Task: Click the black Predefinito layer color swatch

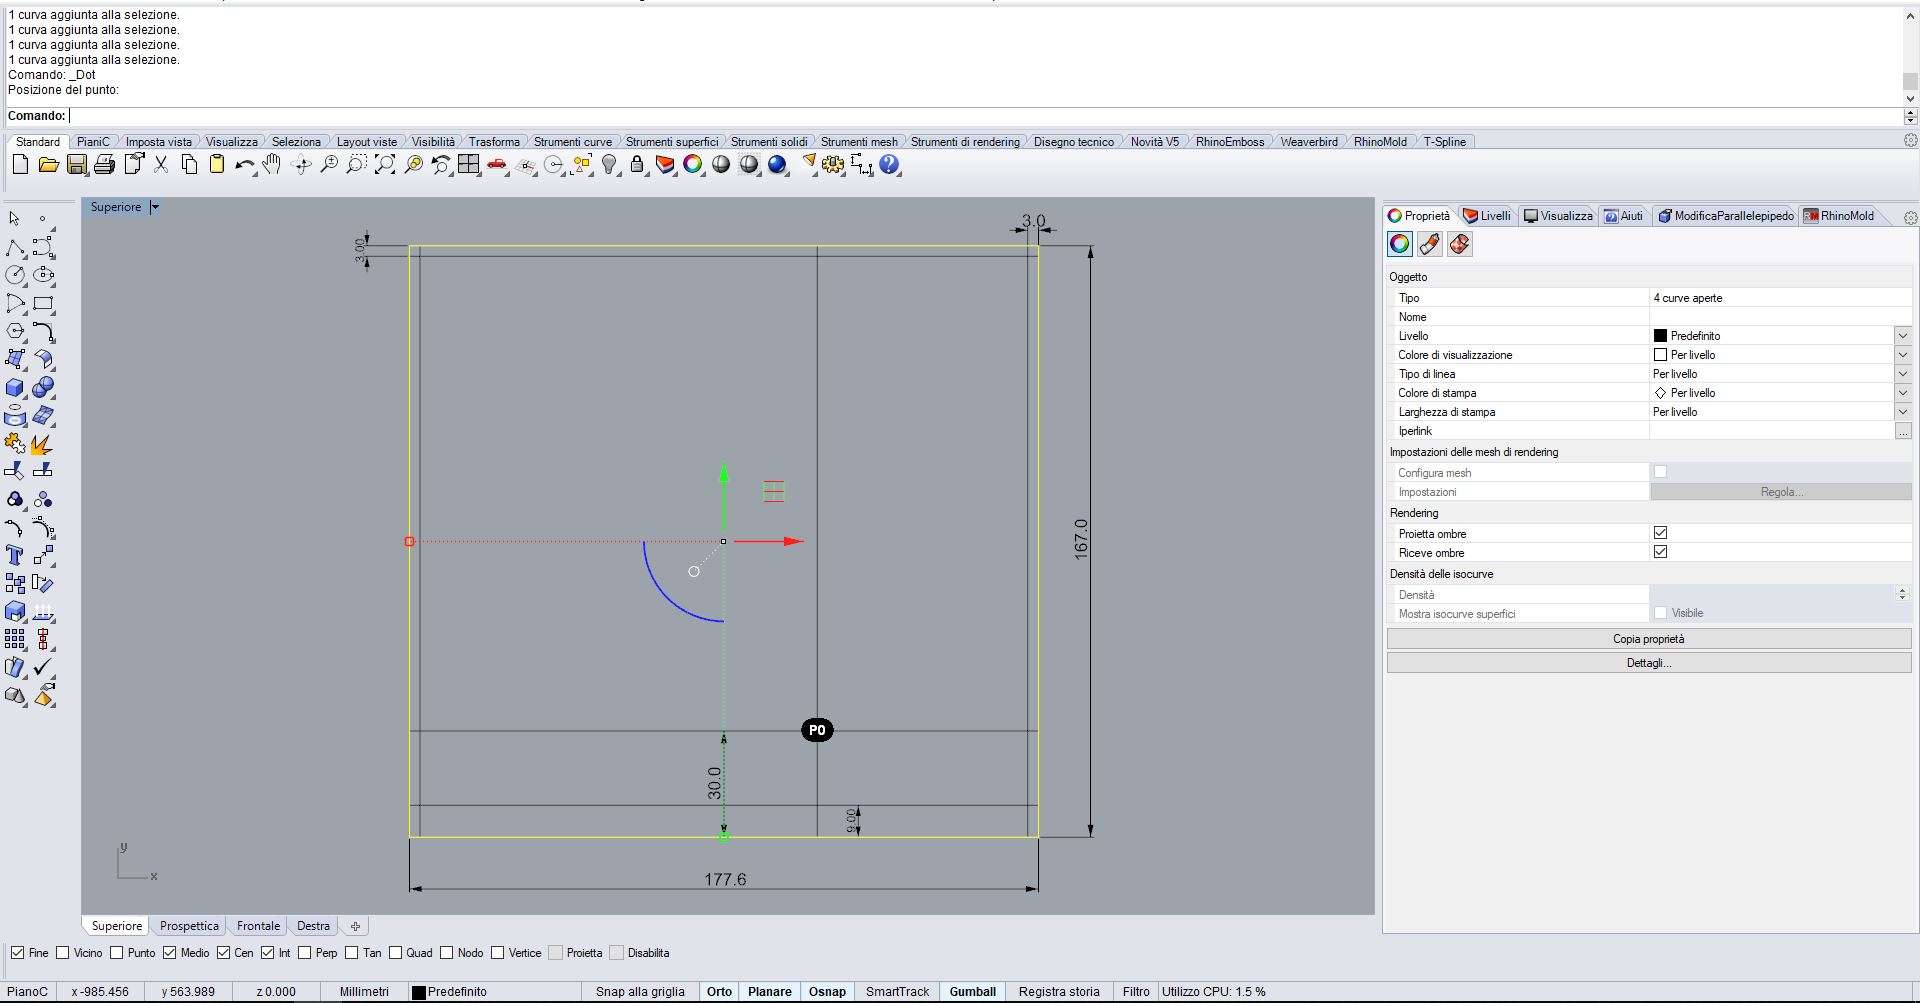Action: [1660, 336]
